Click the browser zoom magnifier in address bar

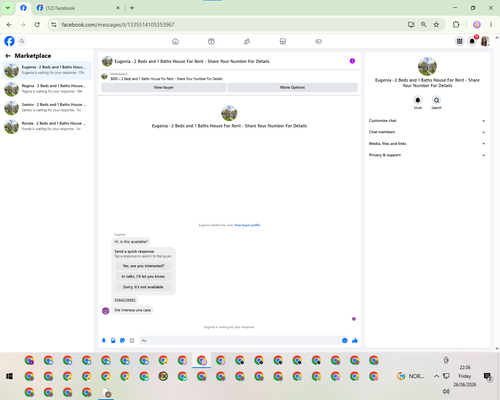(423, 25)
